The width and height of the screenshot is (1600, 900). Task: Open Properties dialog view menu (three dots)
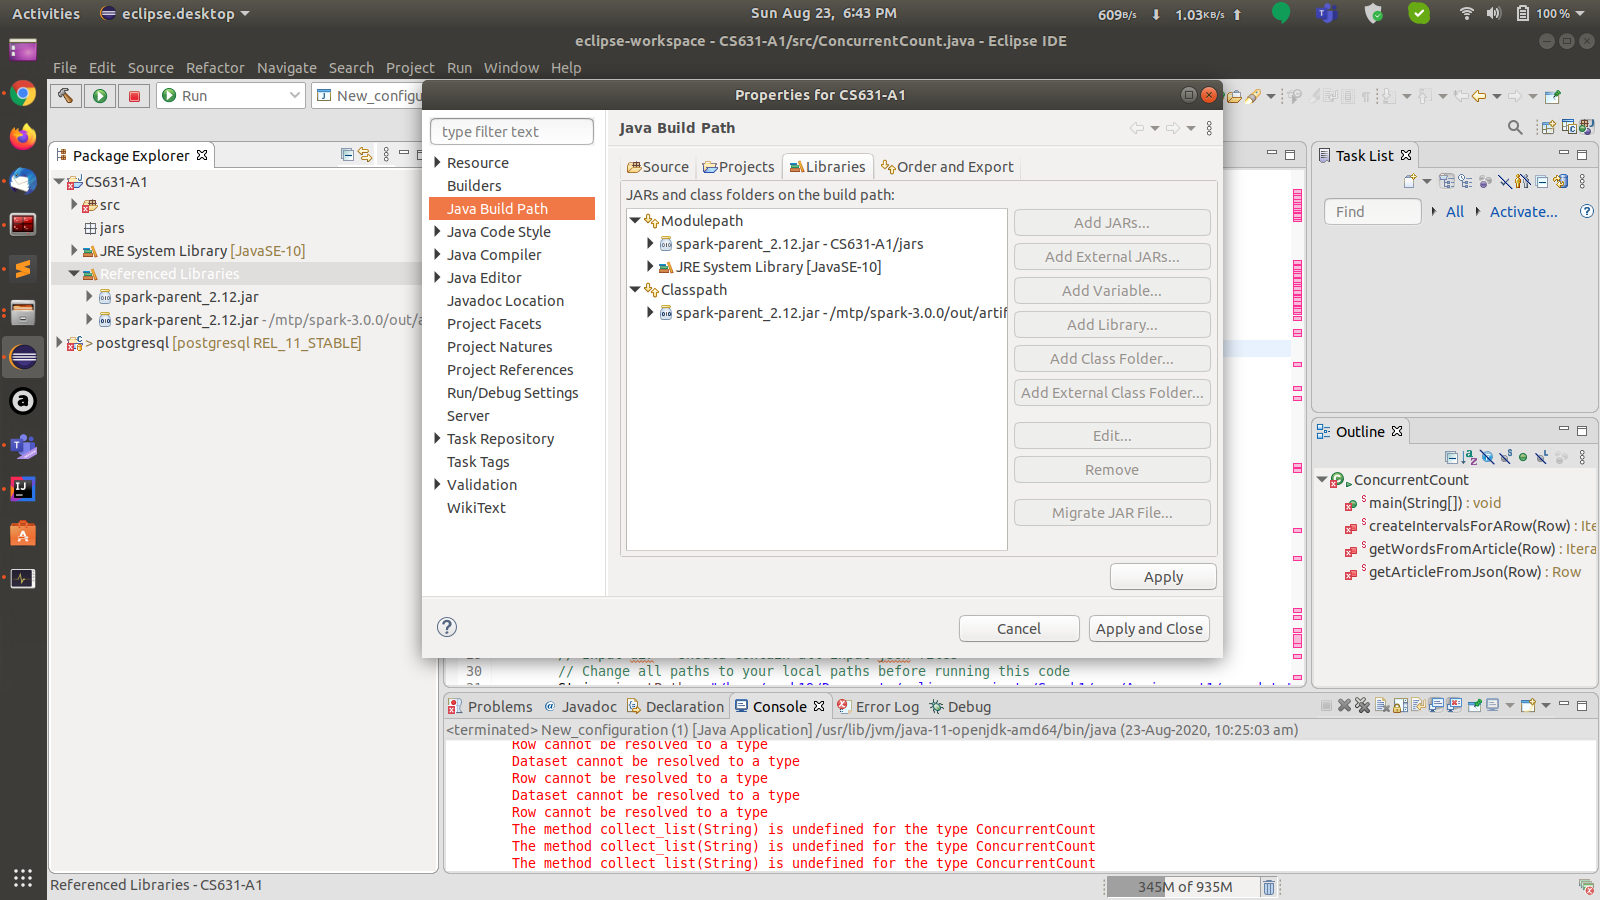click(x=1209, y=128)
